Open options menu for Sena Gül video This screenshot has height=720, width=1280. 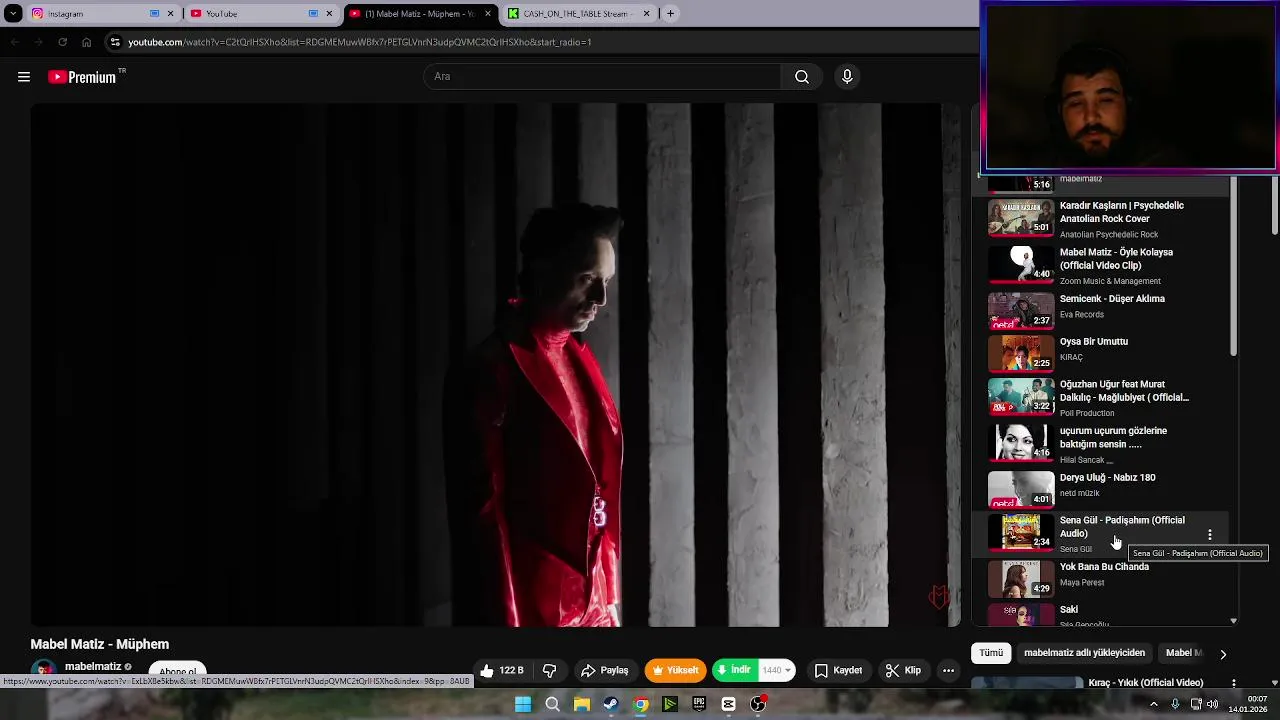1209,535
